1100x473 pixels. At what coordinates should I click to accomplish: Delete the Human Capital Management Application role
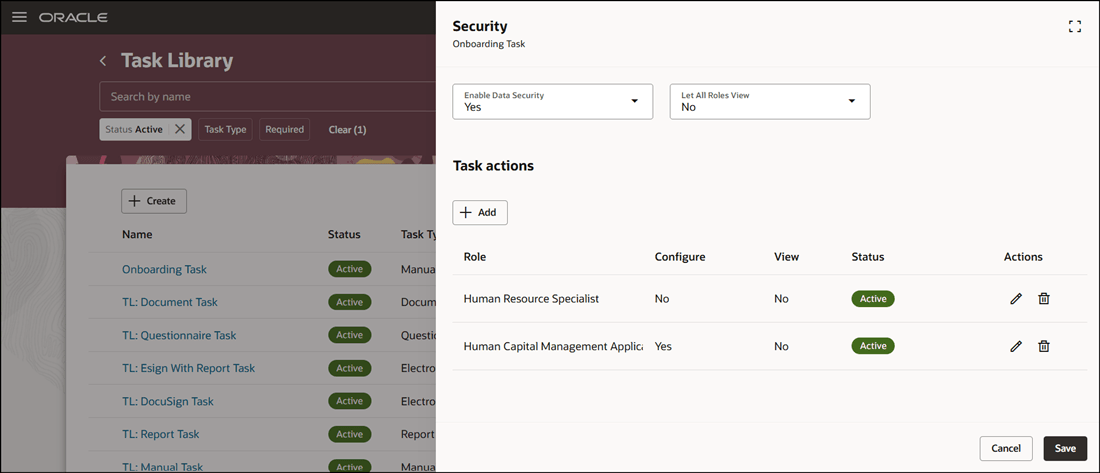click(1044, 346)
